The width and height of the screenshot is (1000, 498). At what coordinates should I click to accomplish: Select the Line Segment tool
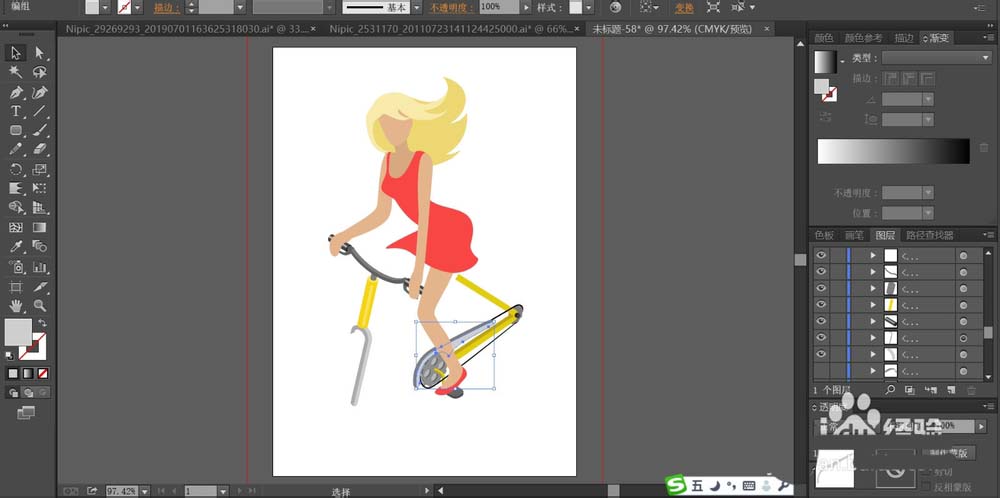click(40, 111)
